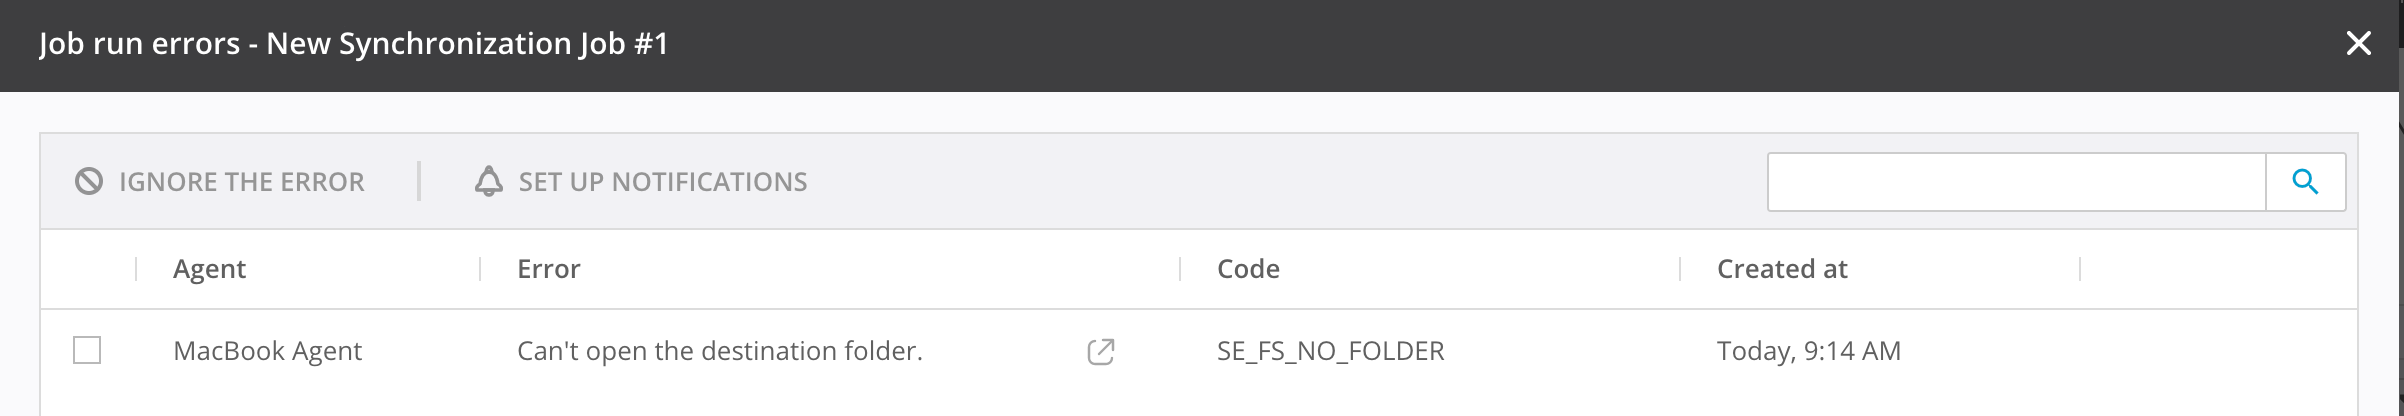The height and width of the screenshot is (416, 2404).
Task: Open error details via external link icon
Action: (1100, 351)
